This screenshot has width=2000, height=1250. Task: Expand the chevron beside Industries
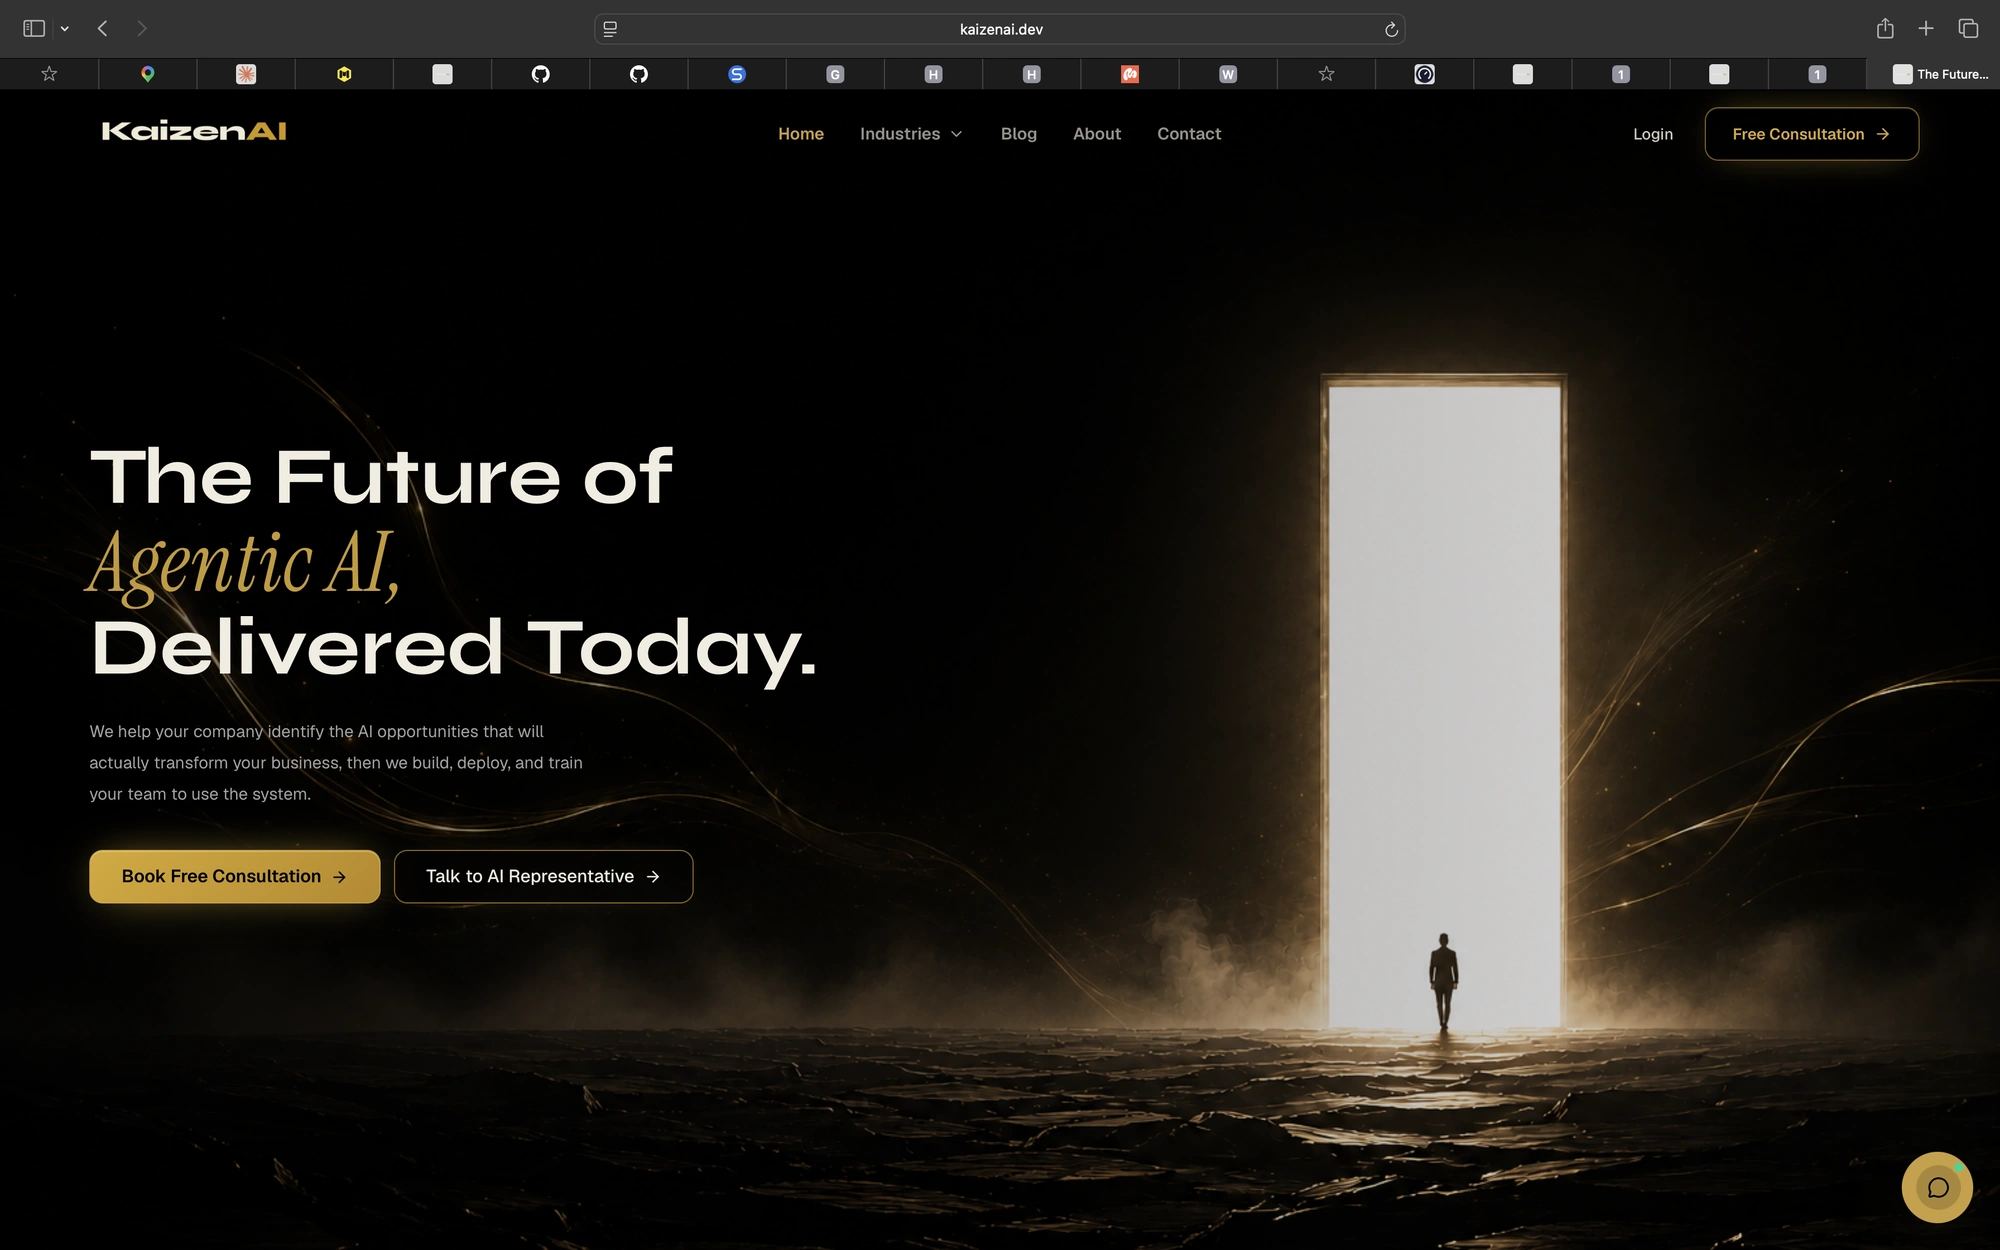point(956,134)
